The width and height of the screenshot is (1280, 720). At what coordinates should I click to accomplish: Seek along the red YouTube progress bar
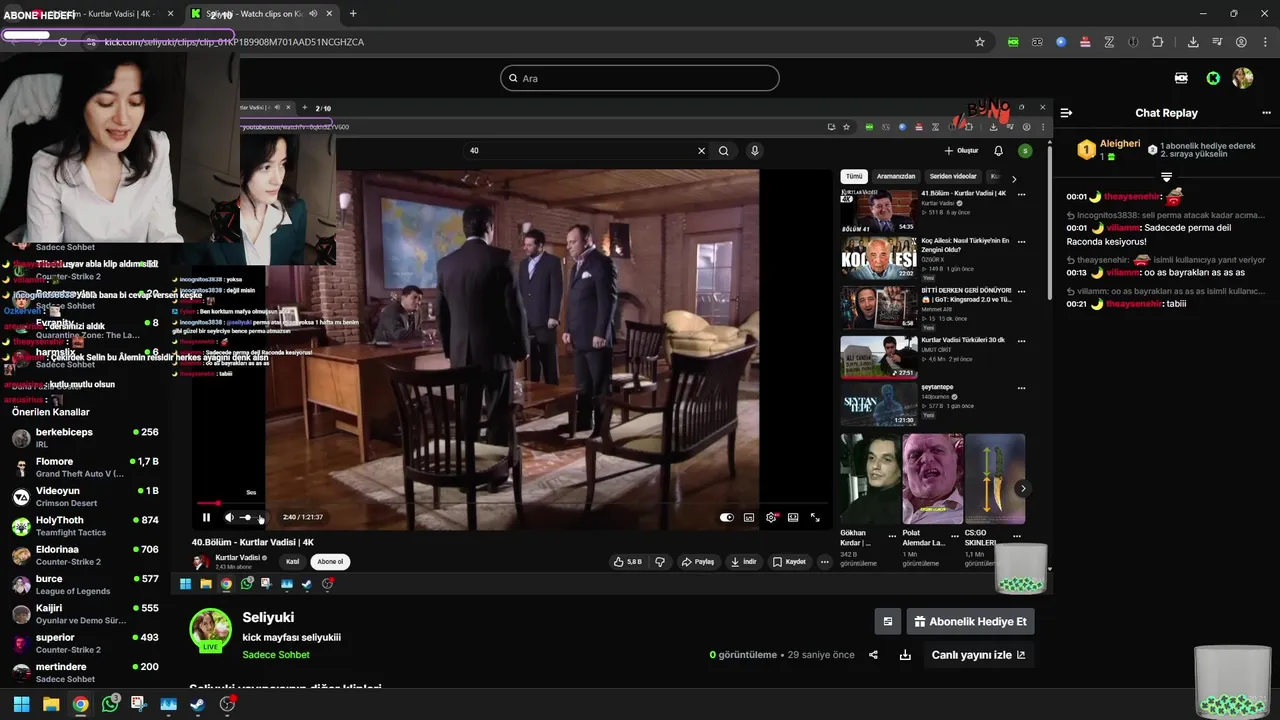[x=511, y=503]
